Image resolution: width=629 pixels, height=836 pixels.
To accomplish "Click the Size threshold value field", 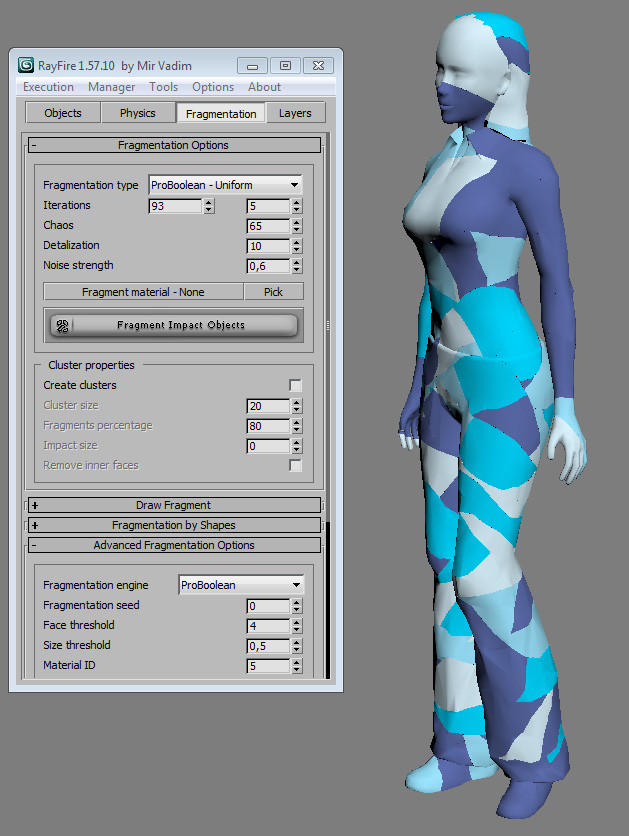I will tap(268, 646).
